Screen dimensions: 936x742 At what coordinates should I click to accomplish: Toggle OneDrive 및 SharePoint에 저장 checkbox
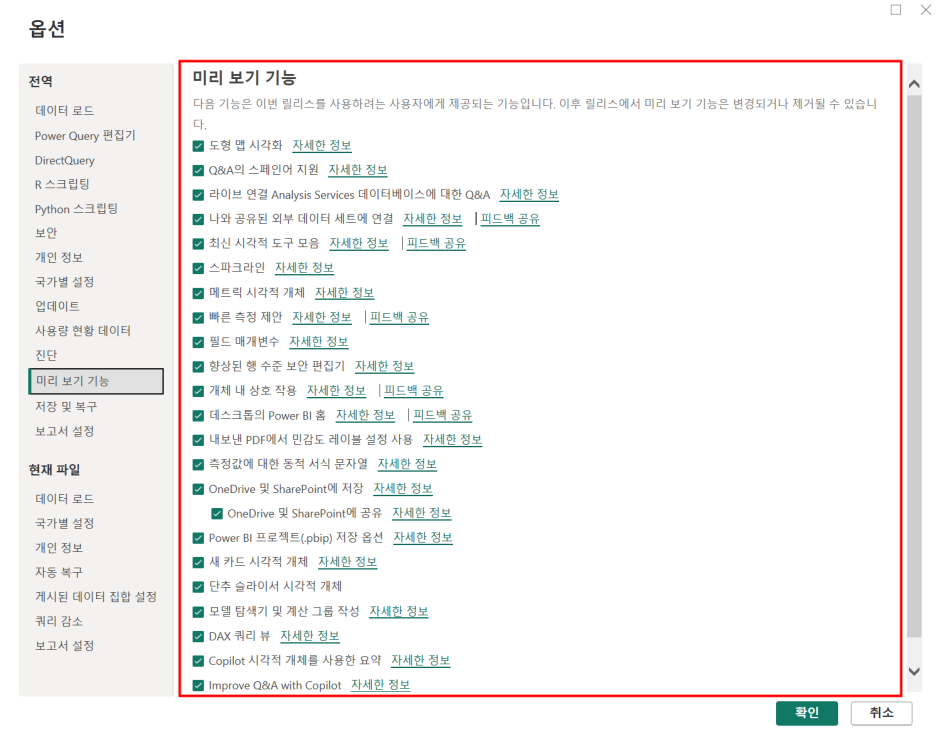[x=198, y=489]
